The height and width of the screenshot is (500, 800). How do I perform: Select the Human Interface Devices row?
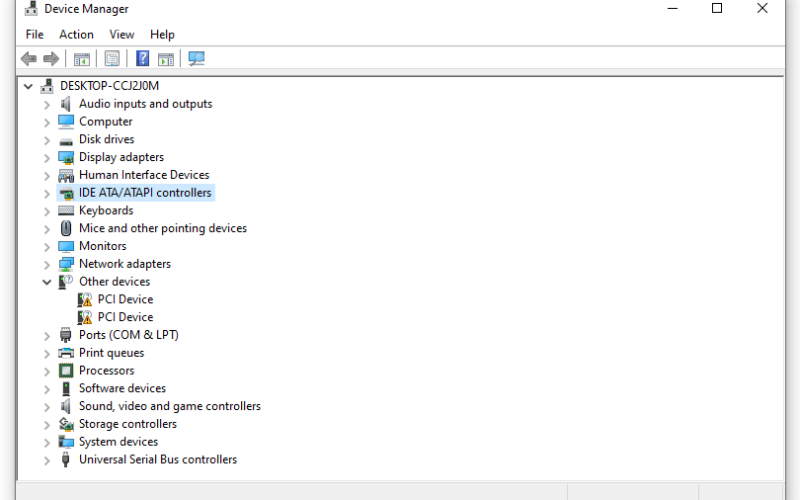144,175
